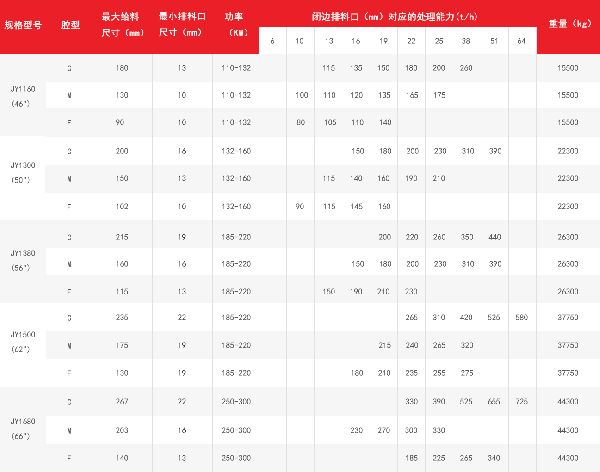
Task: Click model name JY1500 (62")
Action: click(23, 342)
